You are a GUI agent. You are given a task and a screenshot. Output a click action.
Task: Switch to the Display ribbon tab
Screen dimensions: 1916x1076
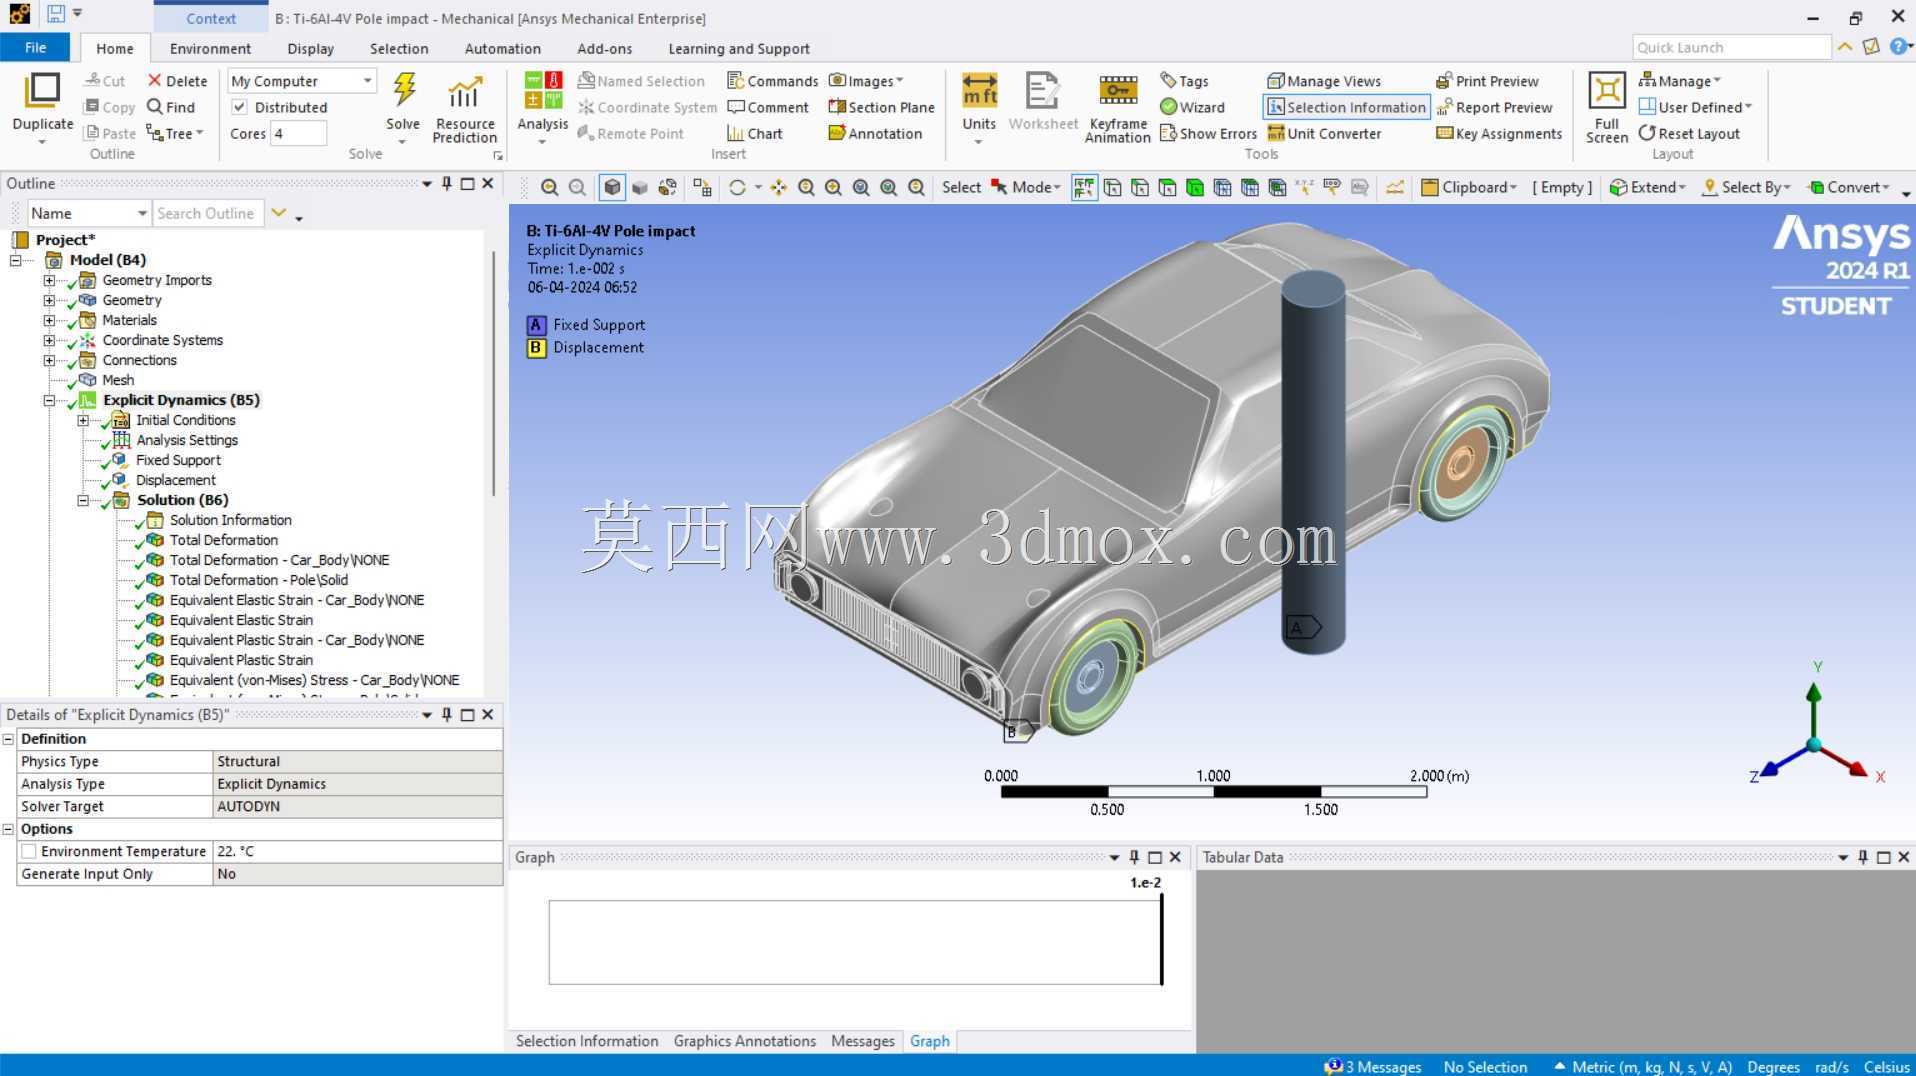pos(310,48)
